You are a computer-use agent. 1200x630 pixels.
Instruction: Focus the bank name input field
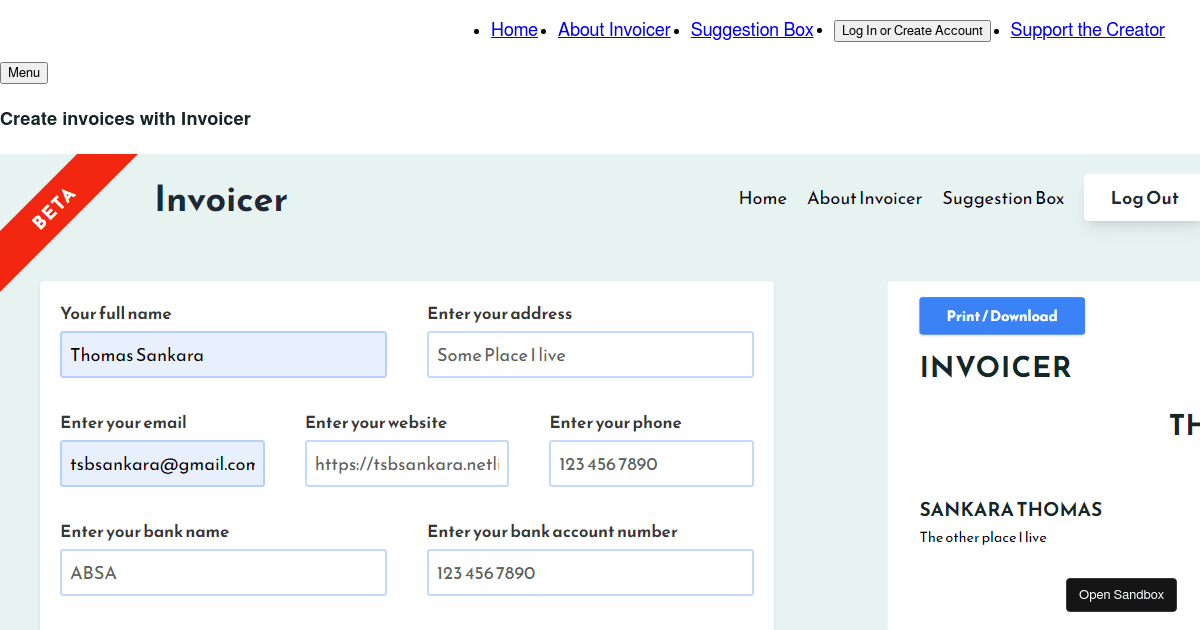point(223,573)
